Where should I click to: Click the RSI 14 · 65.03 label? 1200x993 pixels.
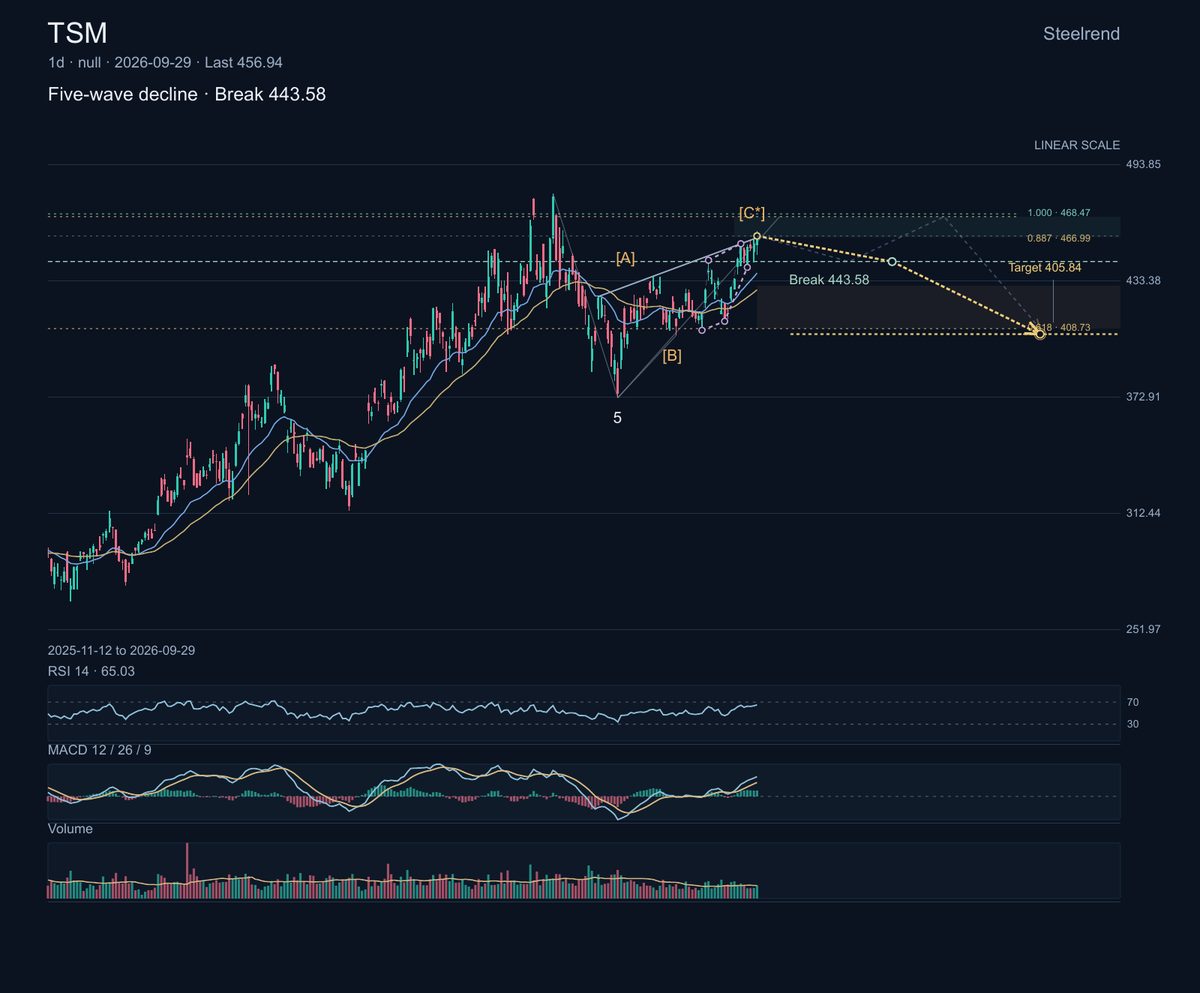(91, 671)
